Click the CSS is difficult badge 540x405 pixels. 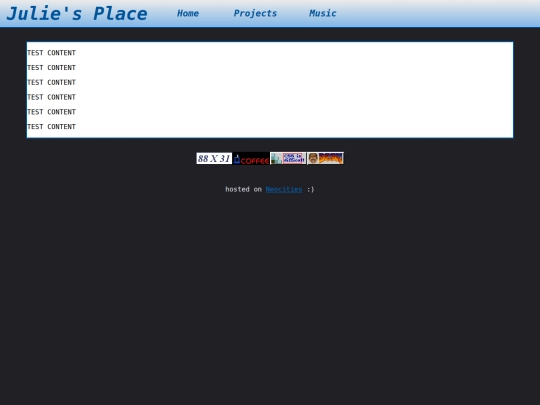[288, 158]
